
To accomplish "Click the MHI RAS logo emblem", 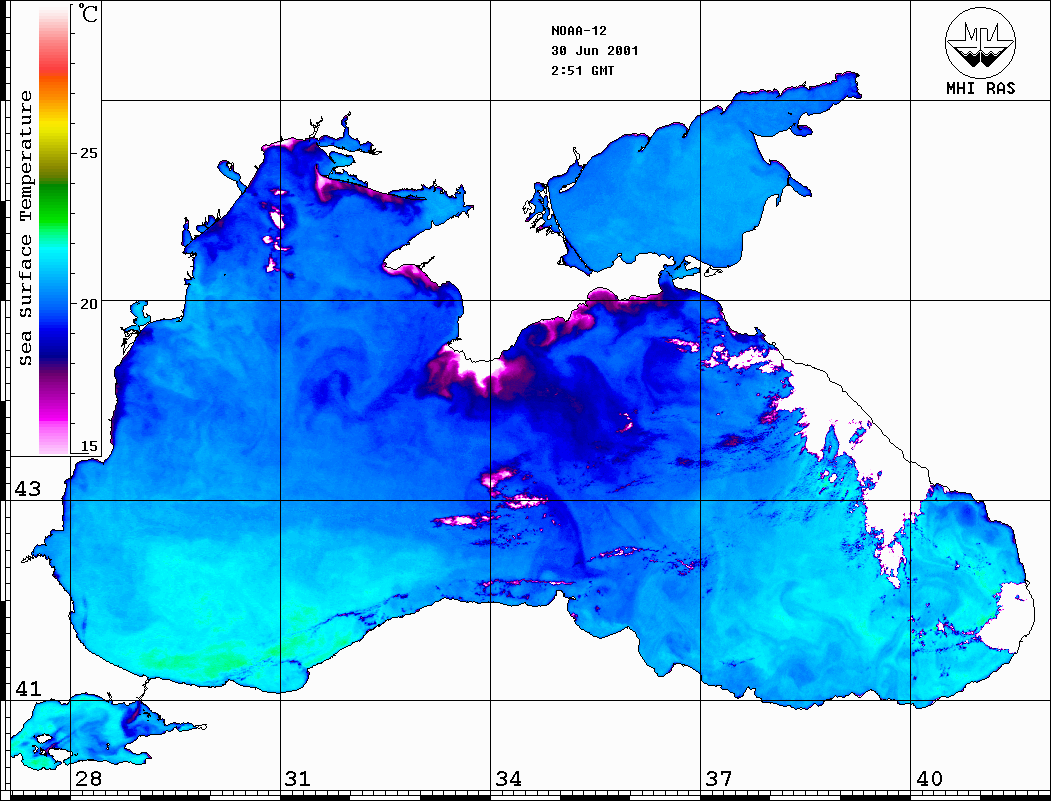I will [x=980, y=42].
